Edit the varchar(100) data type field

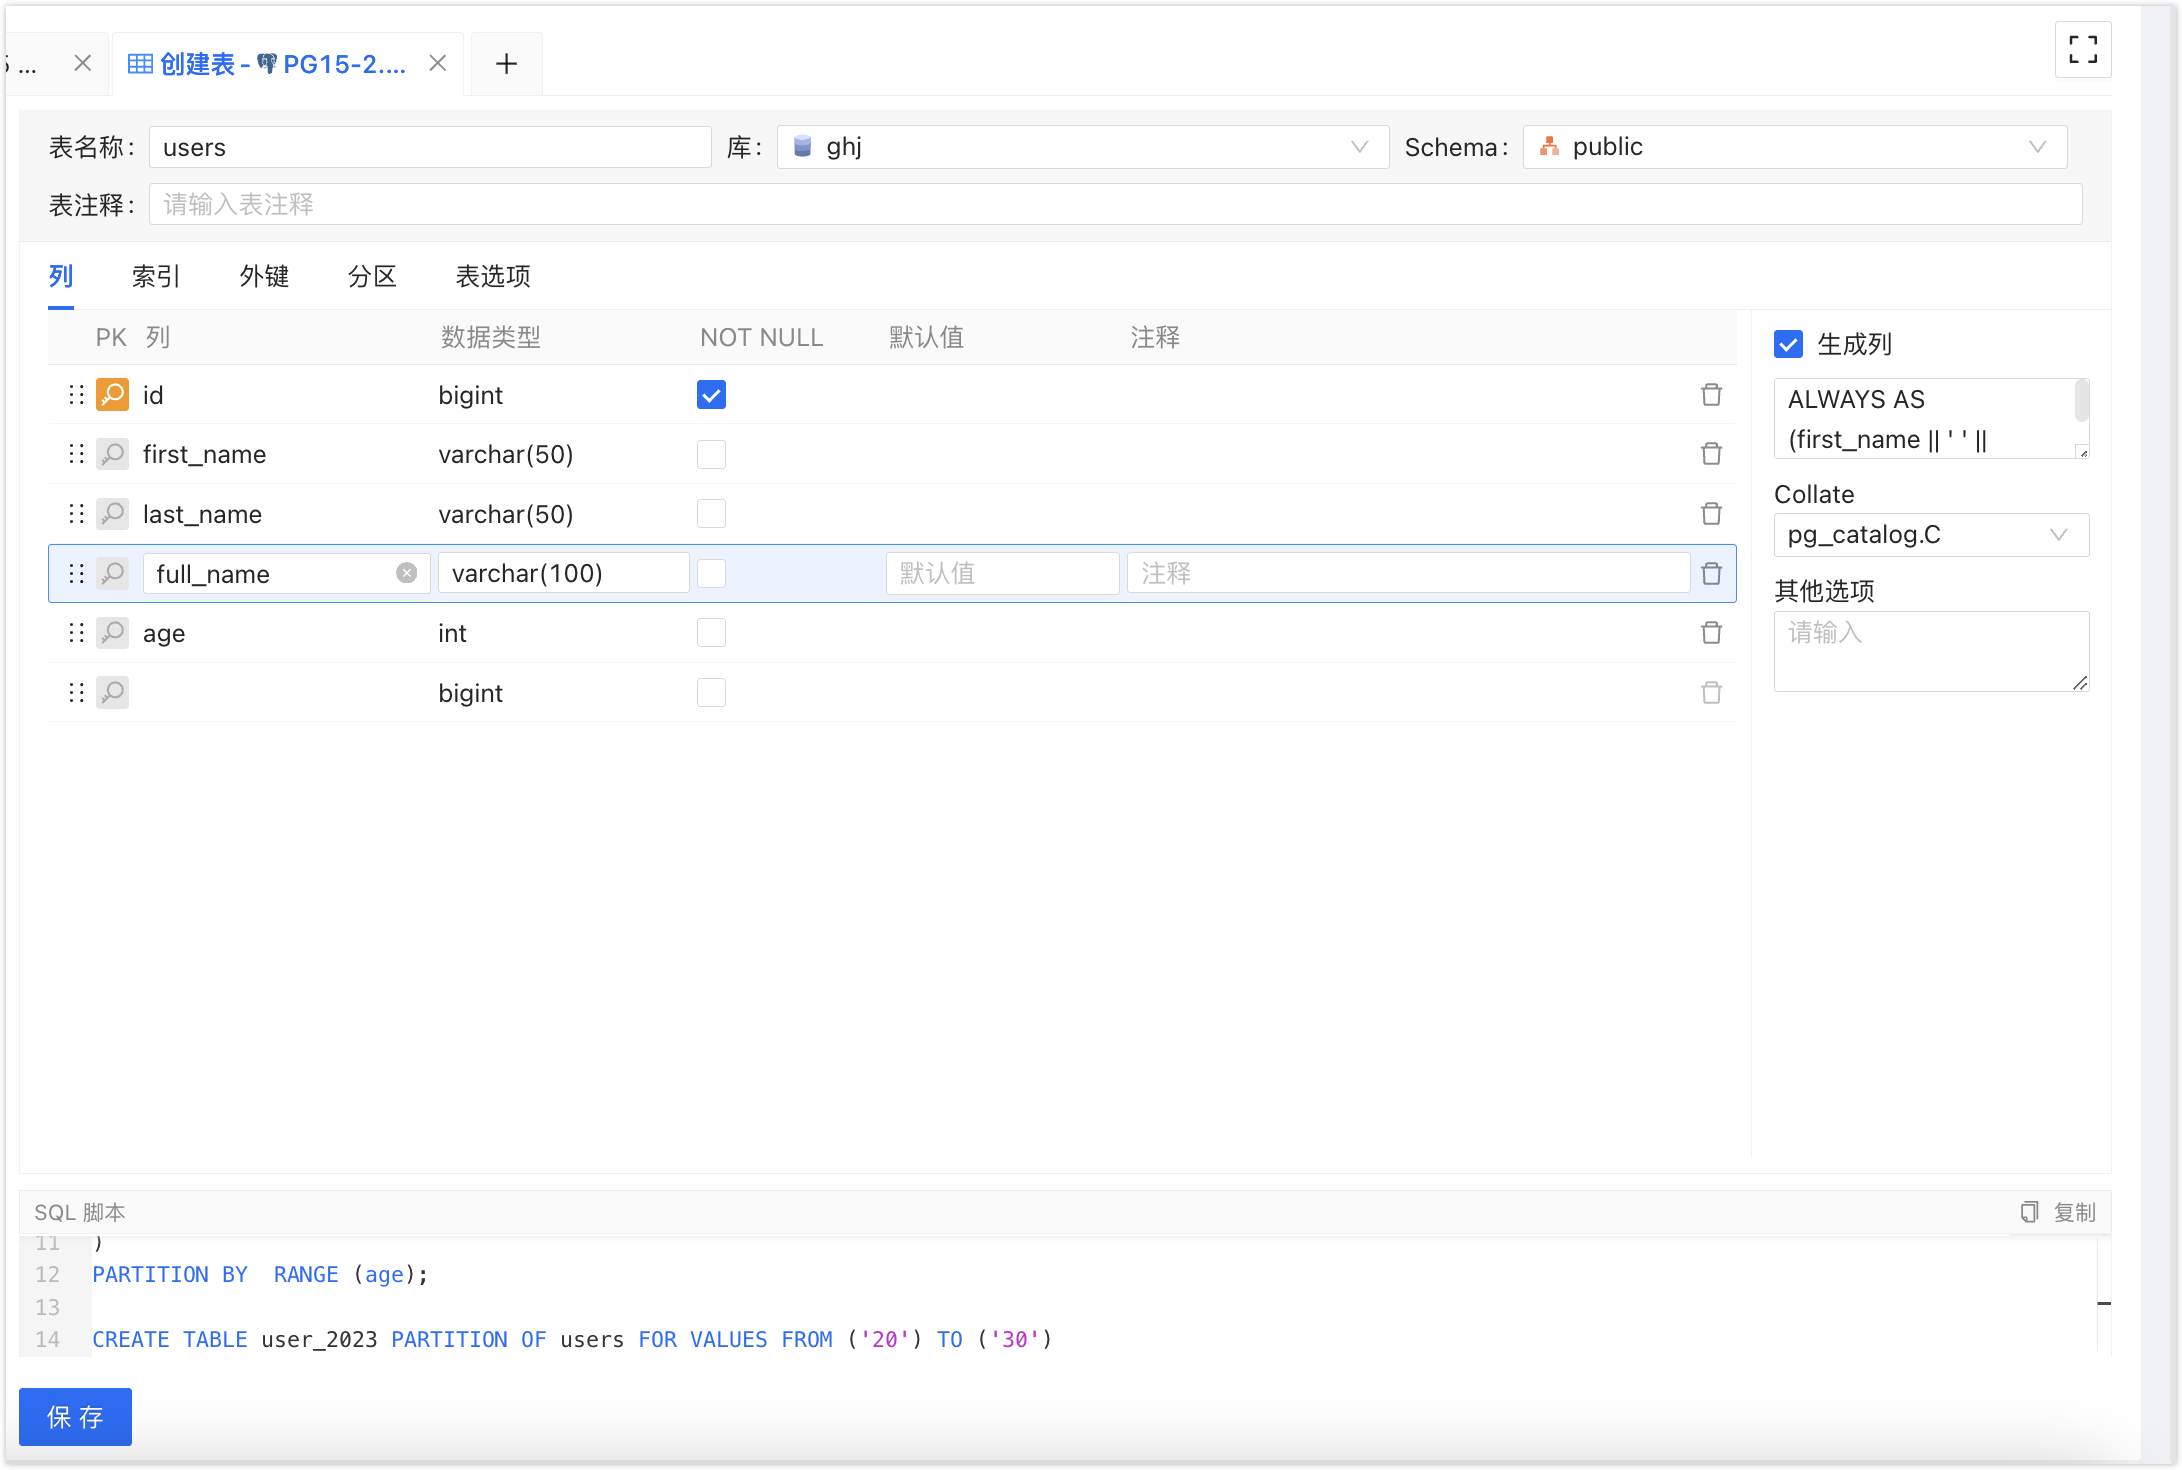(x=563, y=573)
